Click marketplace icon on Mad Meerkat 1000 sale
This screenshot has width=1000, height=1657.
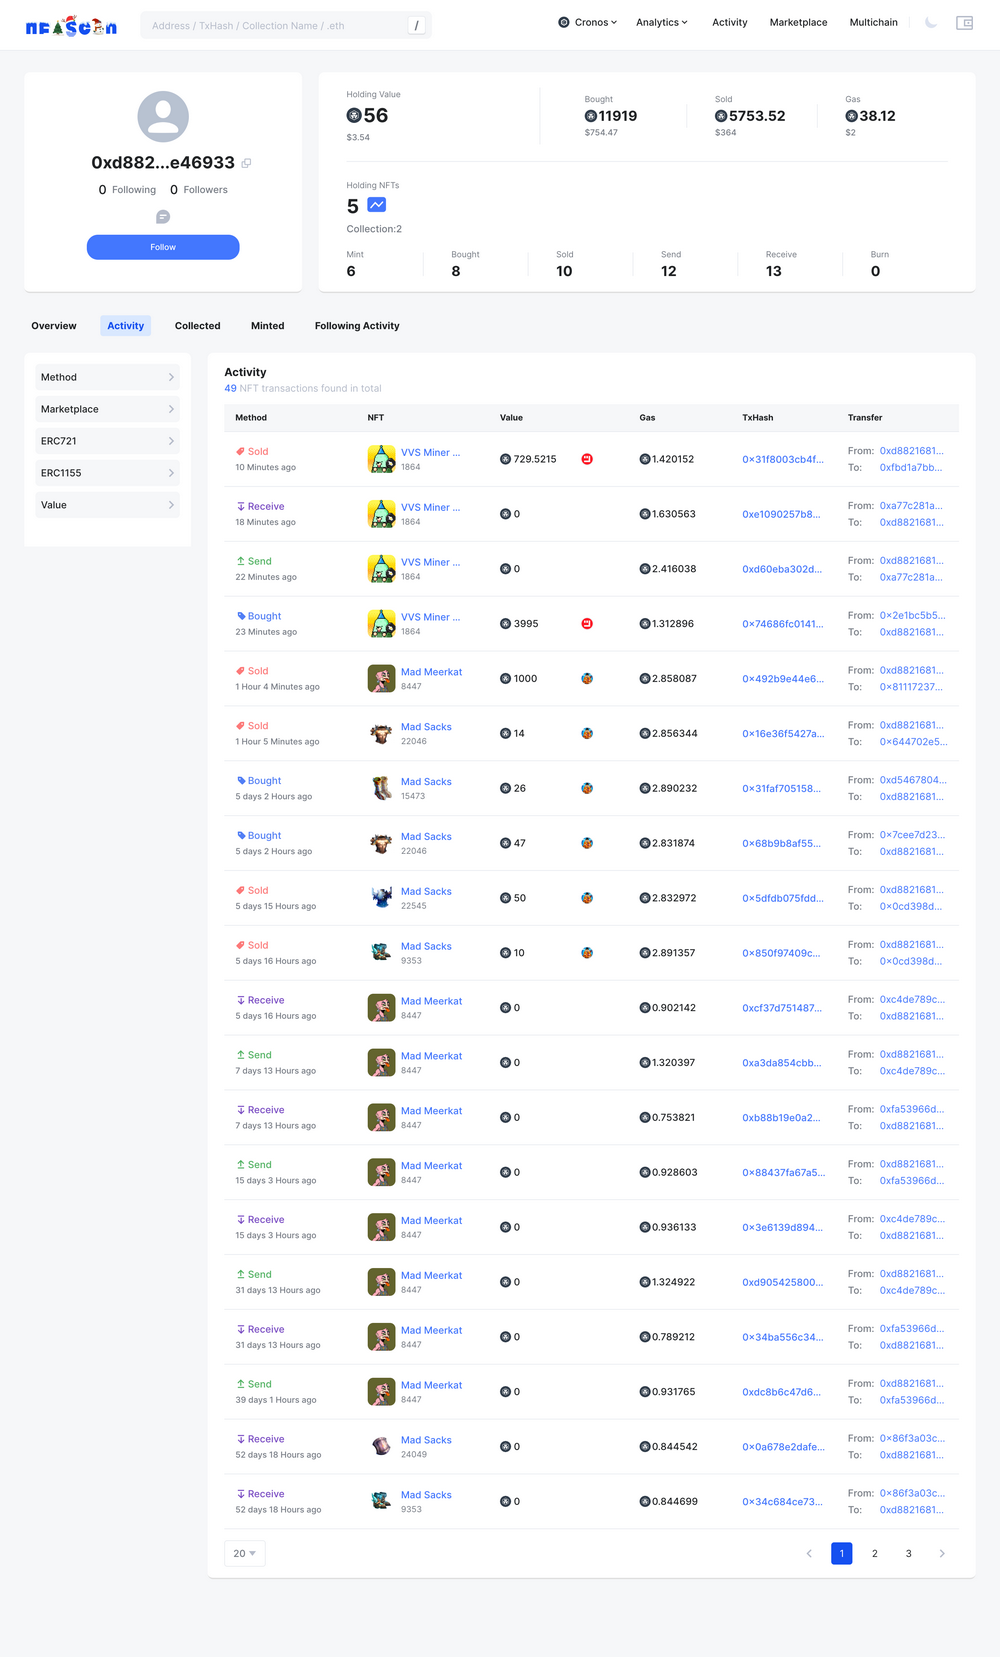(587, 679)
